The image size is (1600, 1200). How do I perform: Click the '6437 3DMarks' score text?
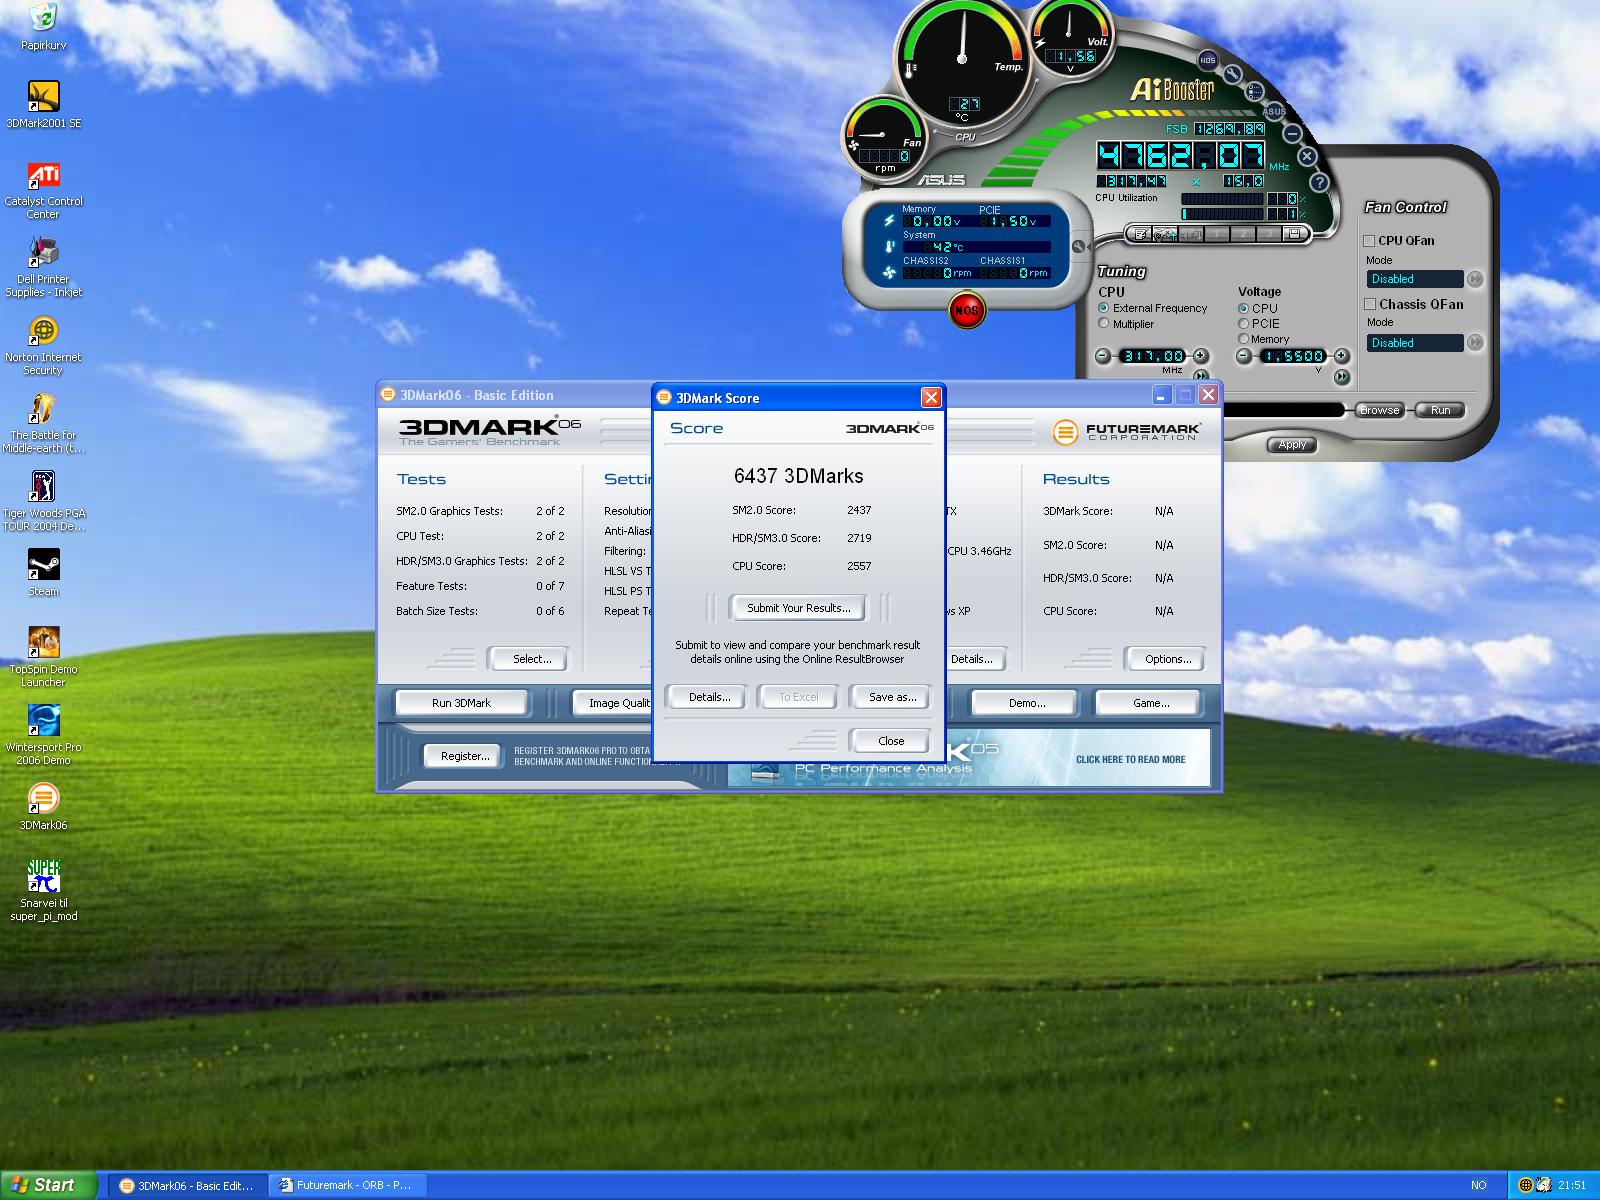[x=798, y=476]
